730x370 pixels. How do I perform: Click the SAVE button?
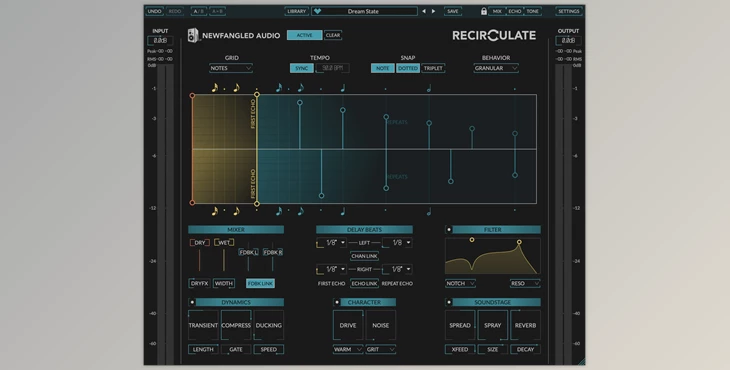click(x=453, y=11)
